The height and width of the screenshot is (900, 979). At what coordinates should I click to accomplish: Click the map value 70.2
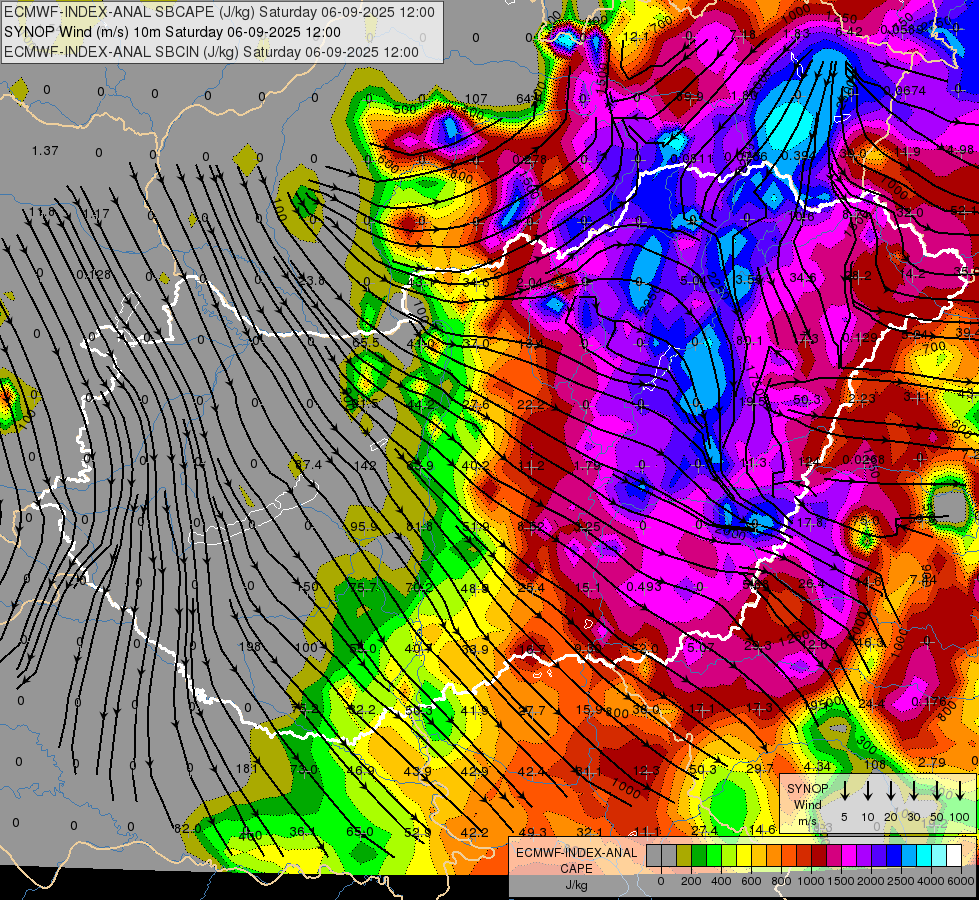point(419,587)
